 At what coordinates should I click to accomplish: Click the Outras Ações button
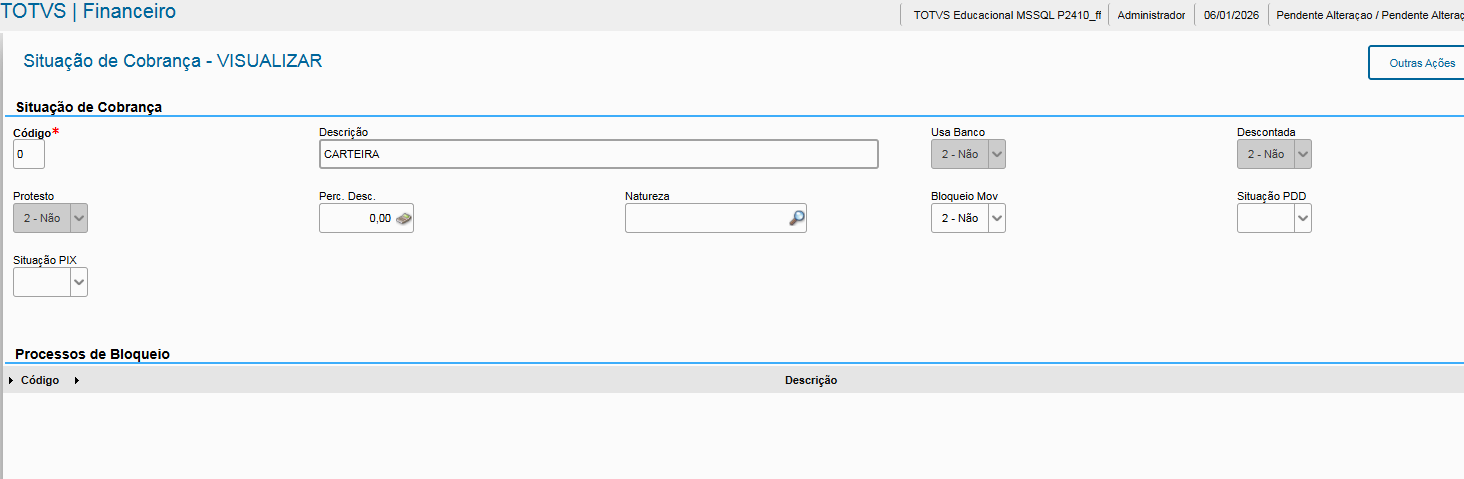click(x=1421, y=63)
